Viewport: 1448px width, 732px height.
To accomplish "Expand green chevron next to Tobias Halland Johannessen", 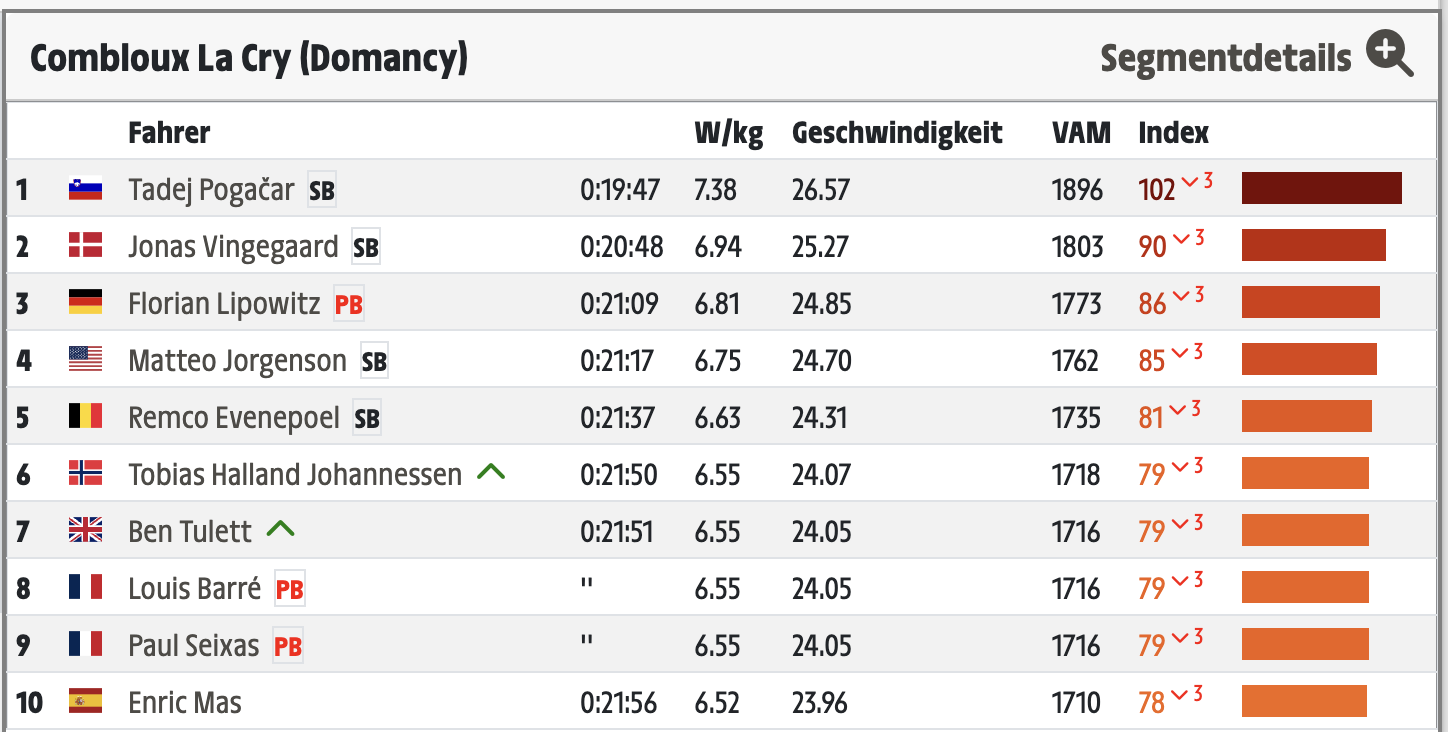I will 491,472.
